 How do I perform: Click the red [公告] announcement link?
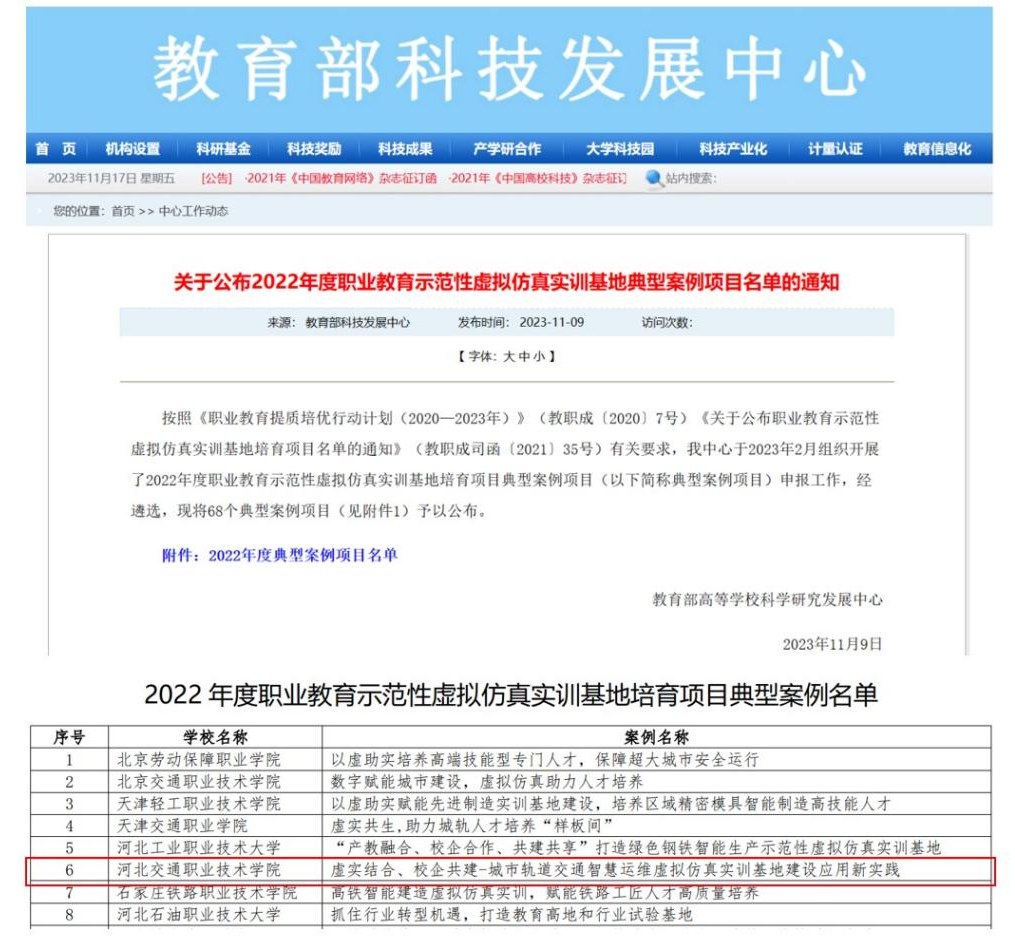pyautogui.click(x=217, y=179)
